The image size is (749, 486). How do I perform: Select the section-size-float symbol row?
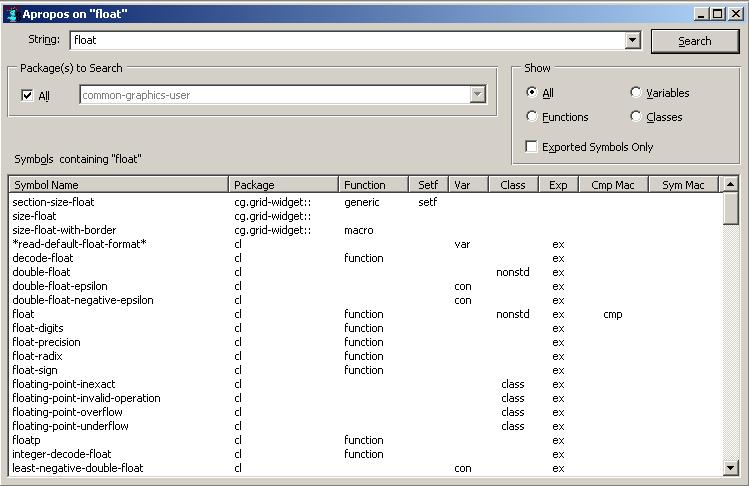tap(53, 202)
